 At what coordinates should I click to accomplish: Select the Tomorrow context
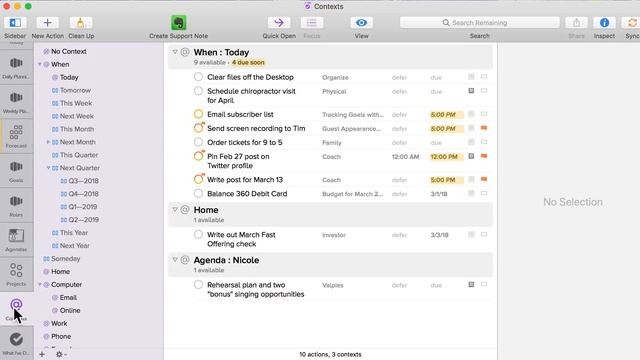click(76, 90)
